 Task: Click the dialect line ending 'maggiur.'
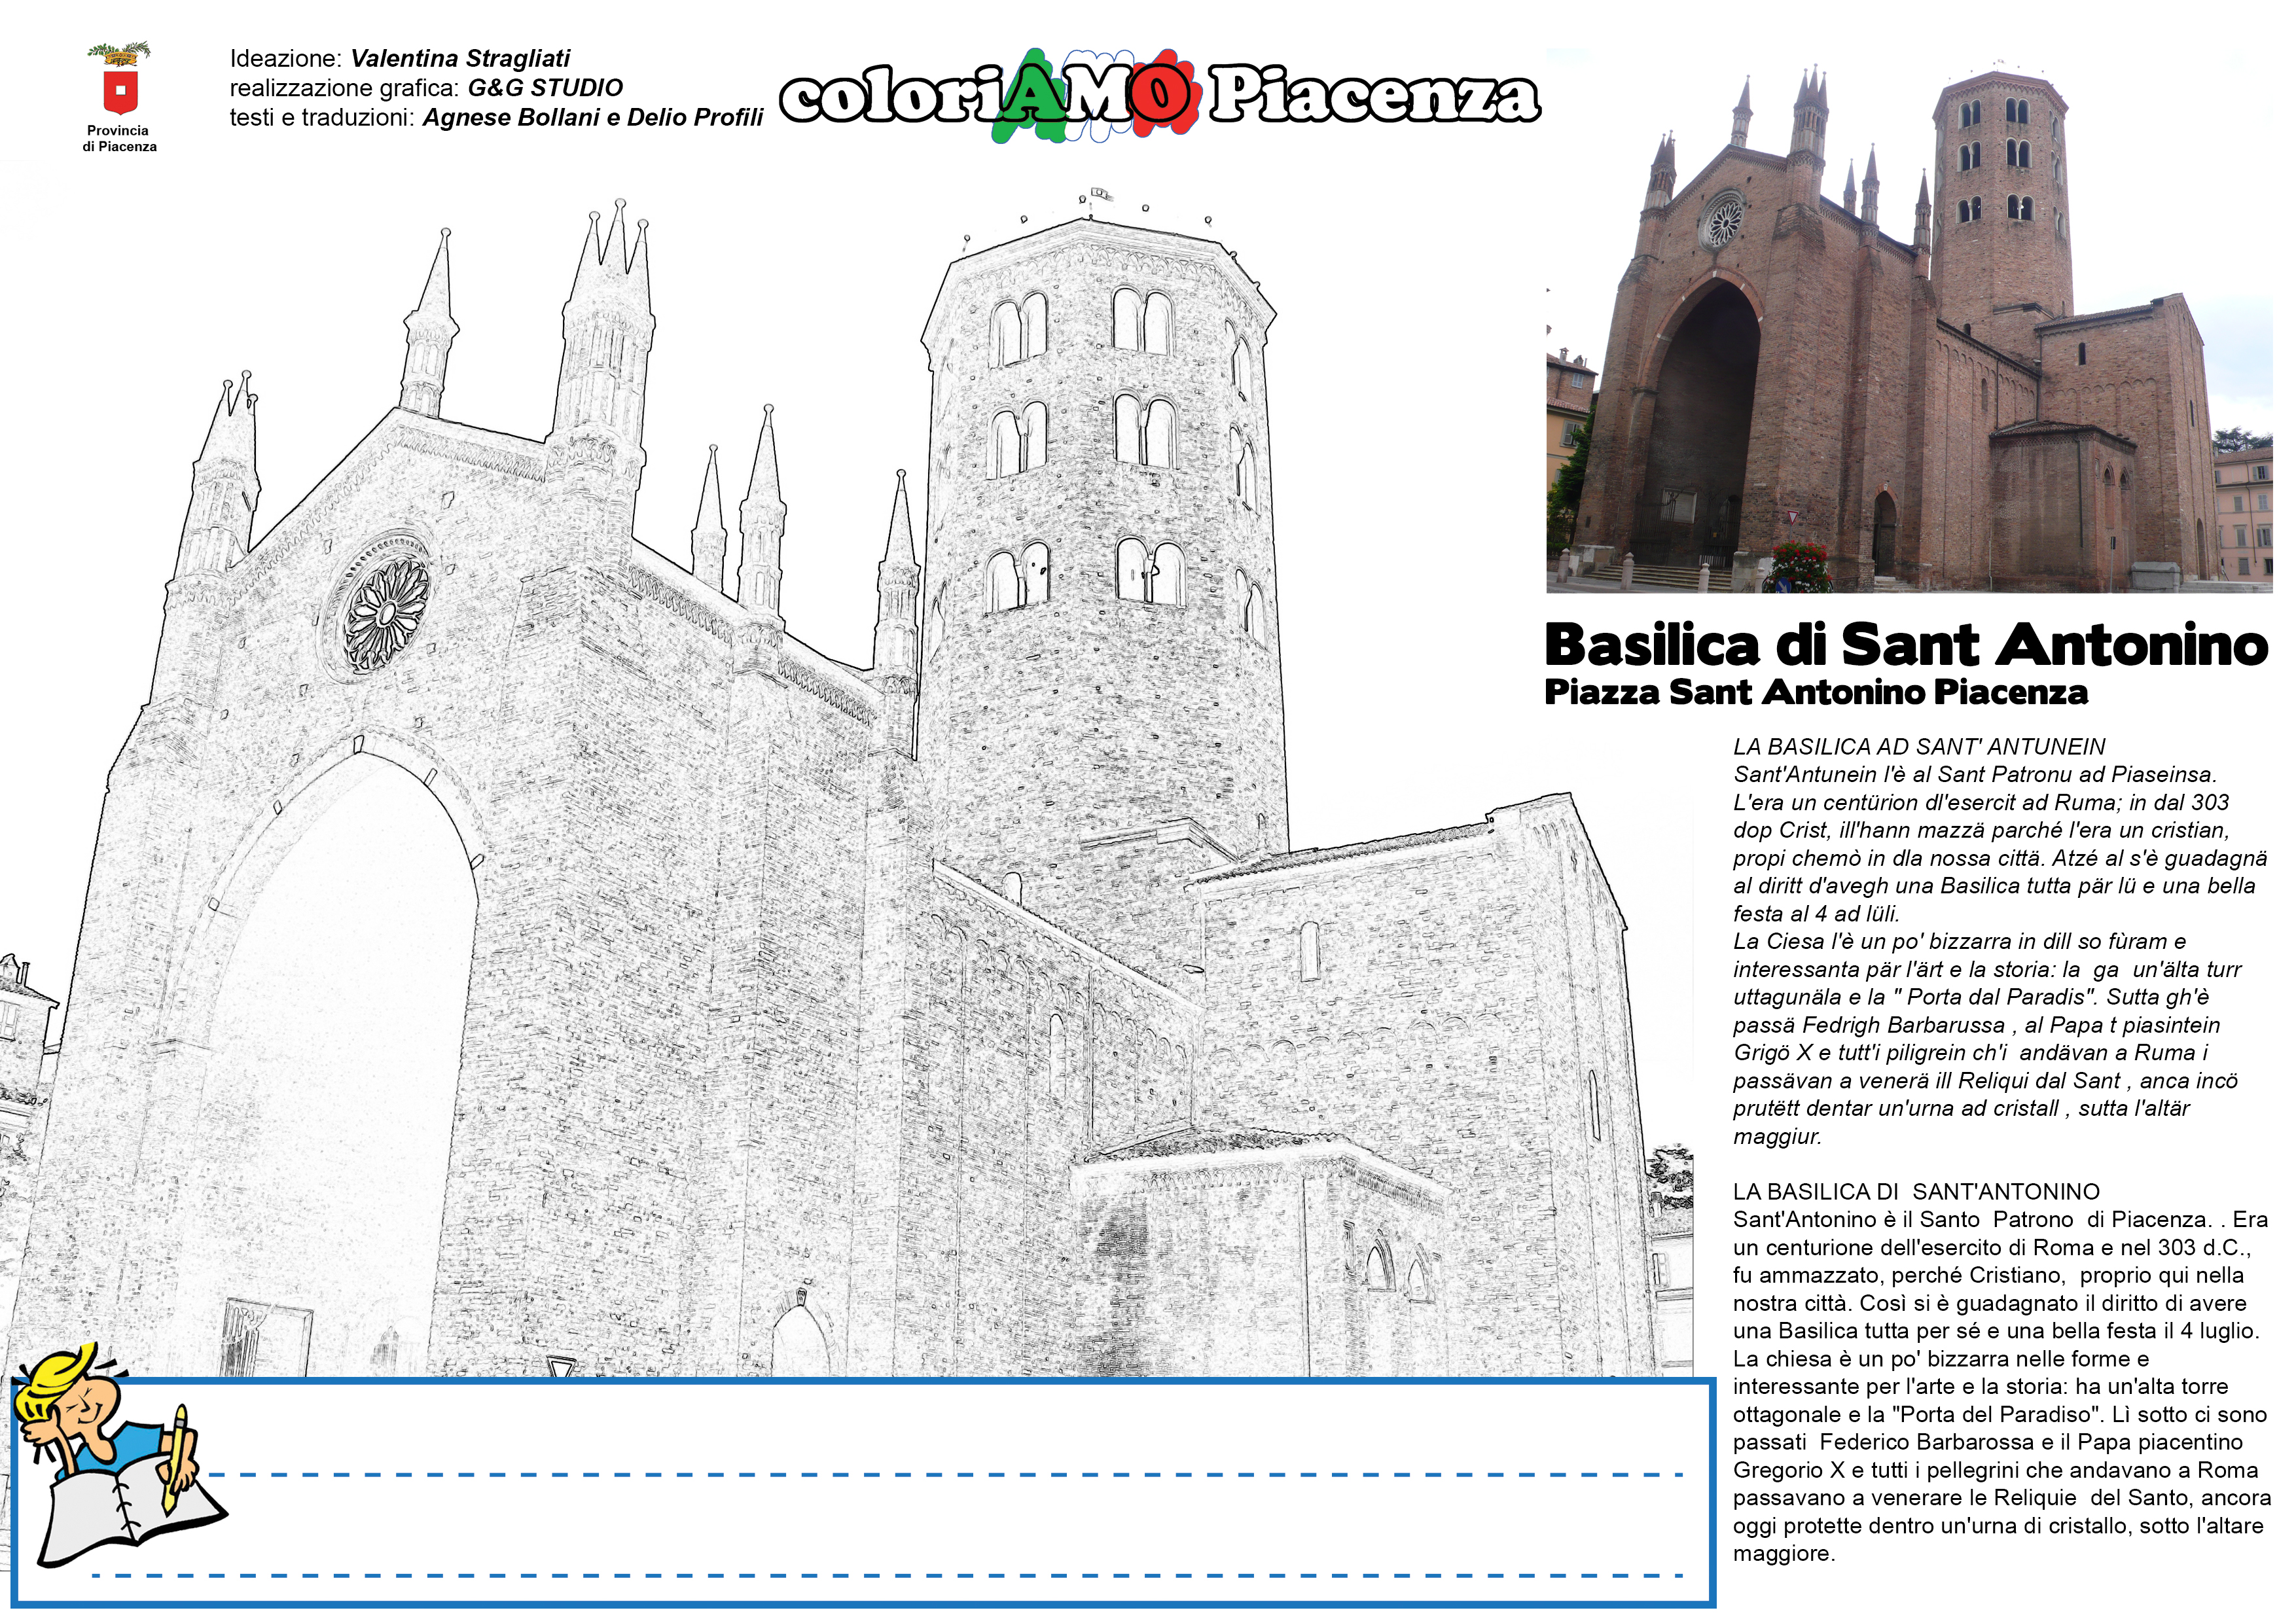[1777, 1137]
